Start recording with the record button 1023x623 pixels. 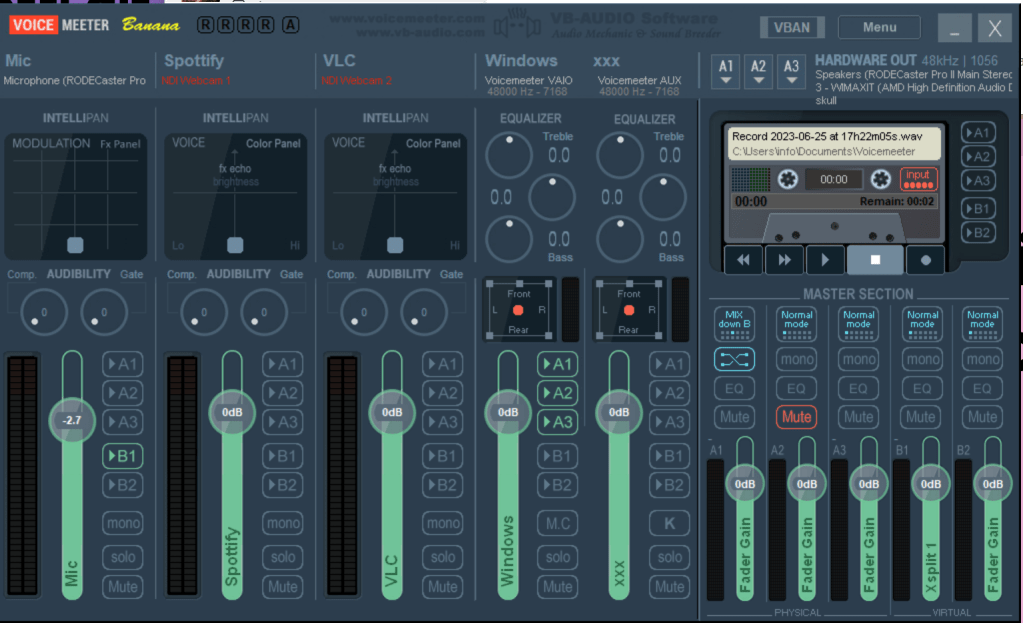(925, 260)
